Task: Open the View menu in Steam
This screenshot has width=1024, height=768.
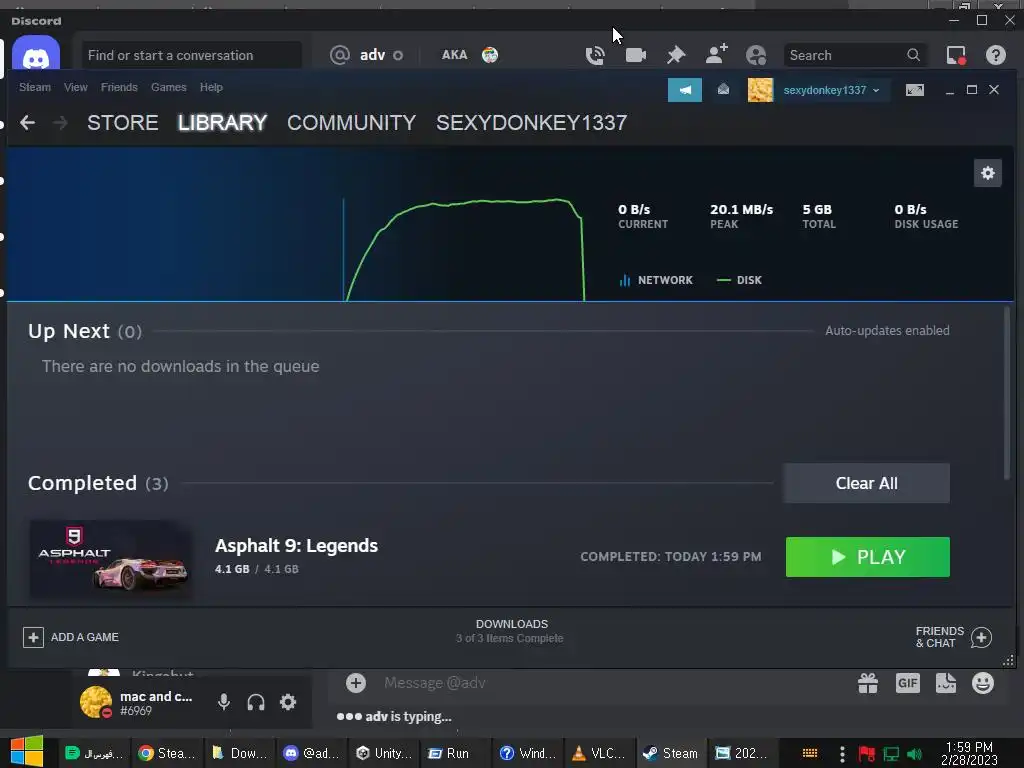Action: tap(76, 87)
